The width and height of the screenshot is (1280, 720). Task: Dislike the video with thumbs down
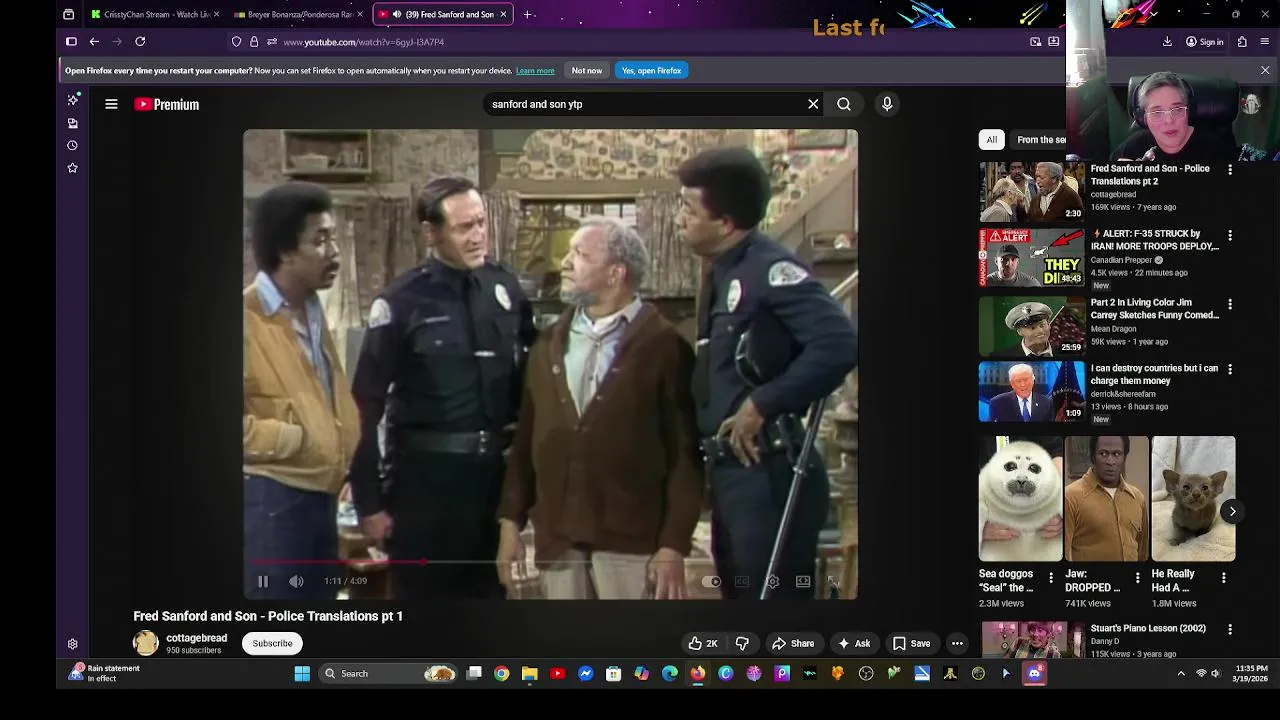click(742, 644)
